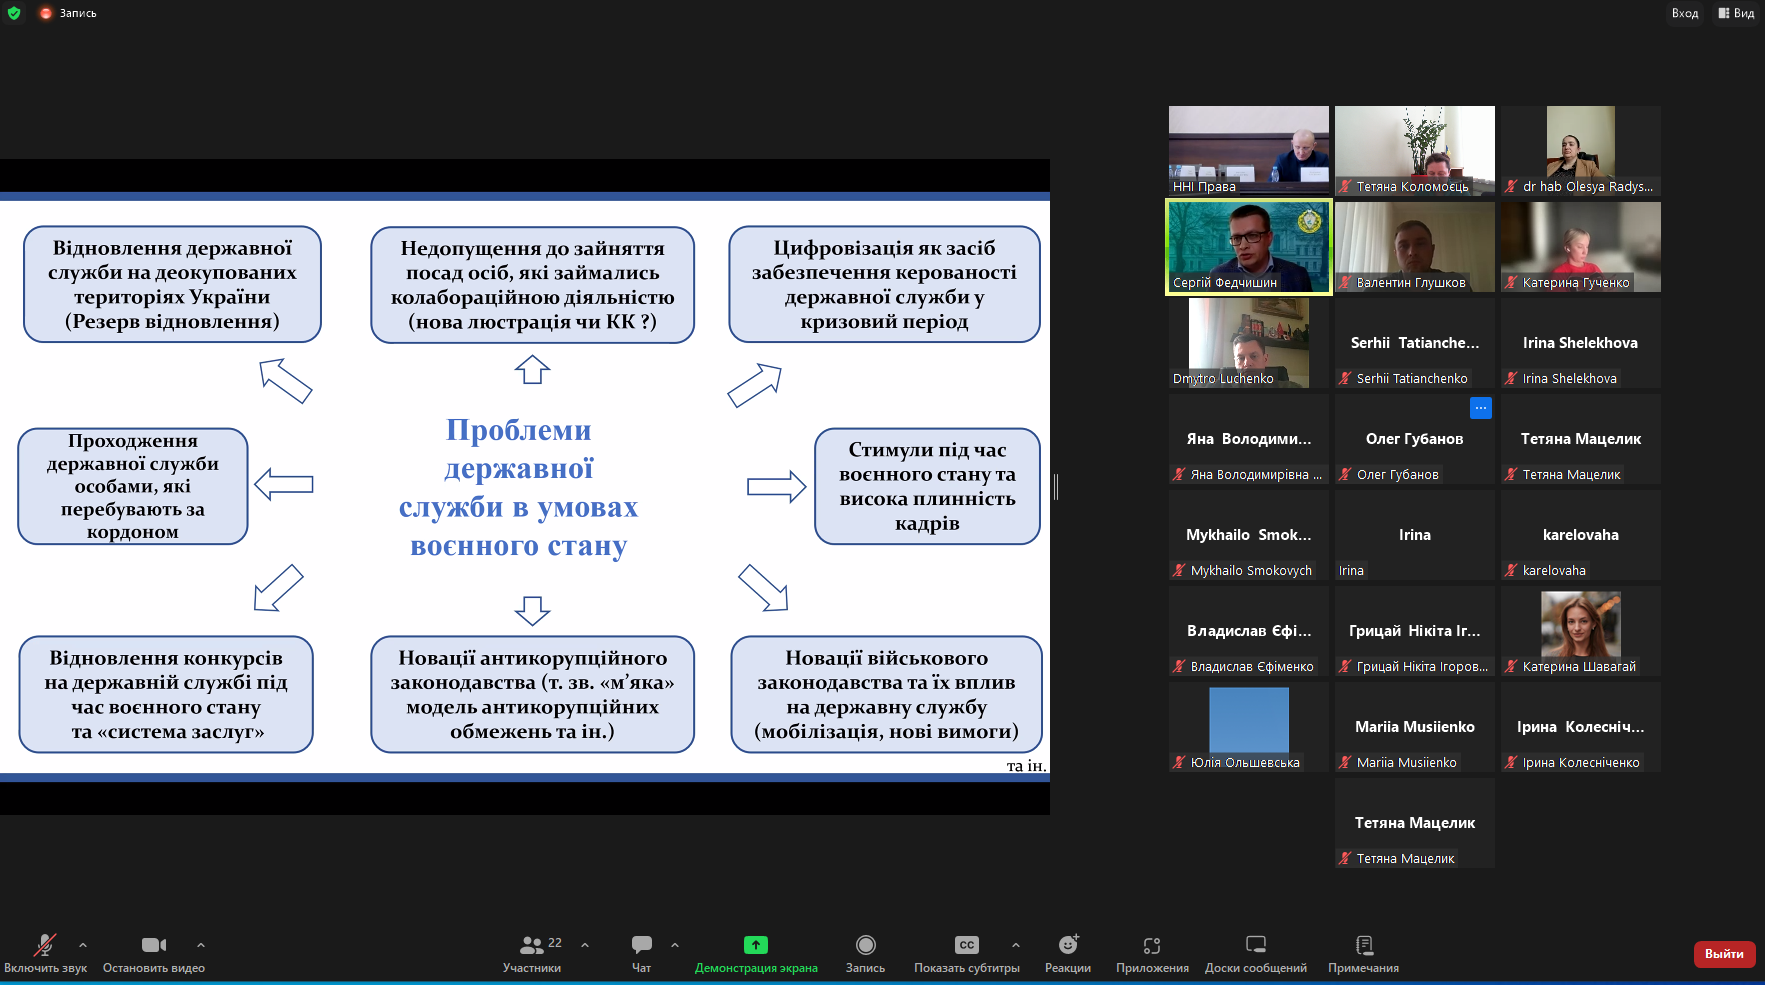Click the microphone icon to unmute sound
1765x985 pixels.
(x=45, y=945)
